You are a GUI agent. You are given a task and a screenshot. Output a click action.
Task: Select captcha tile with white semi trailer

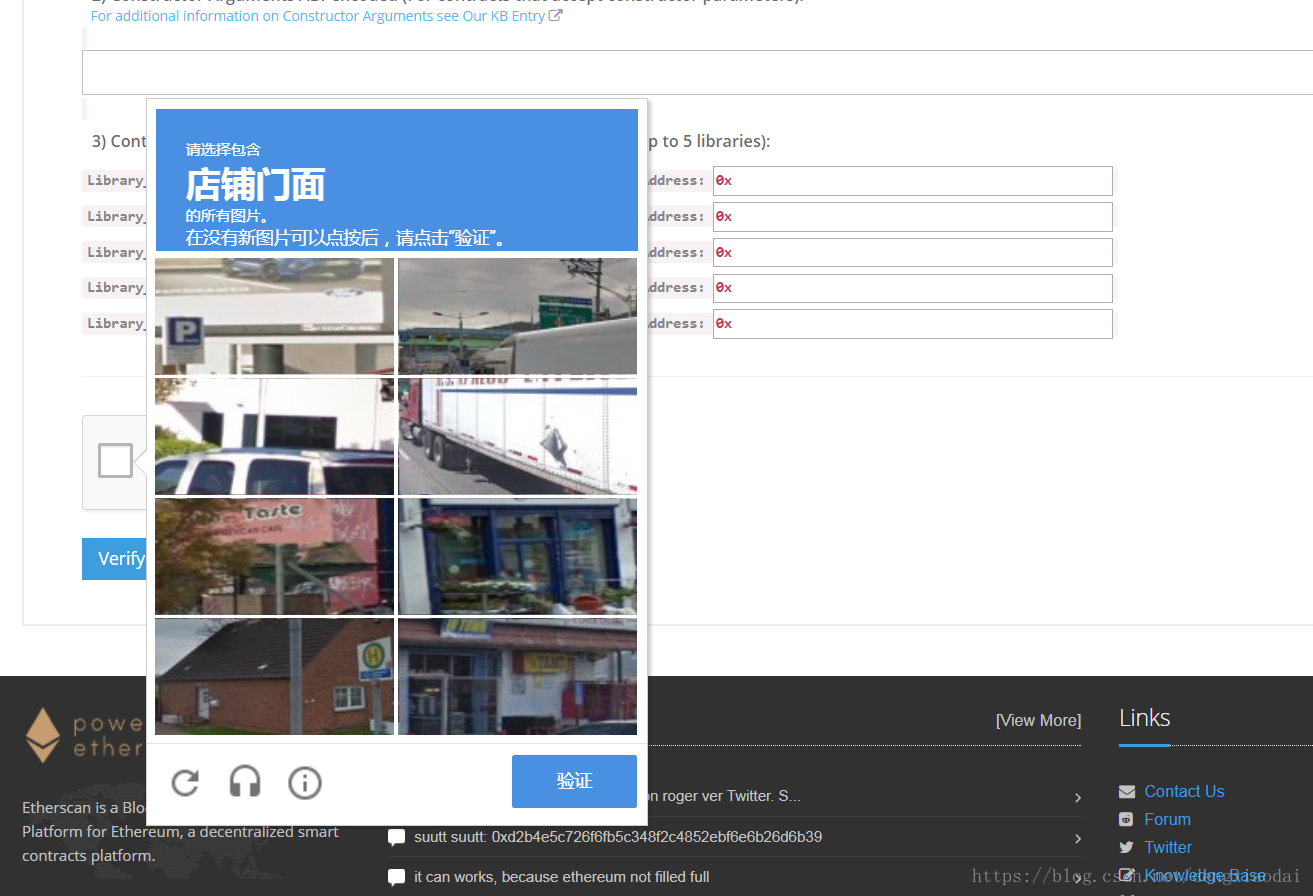517,436
